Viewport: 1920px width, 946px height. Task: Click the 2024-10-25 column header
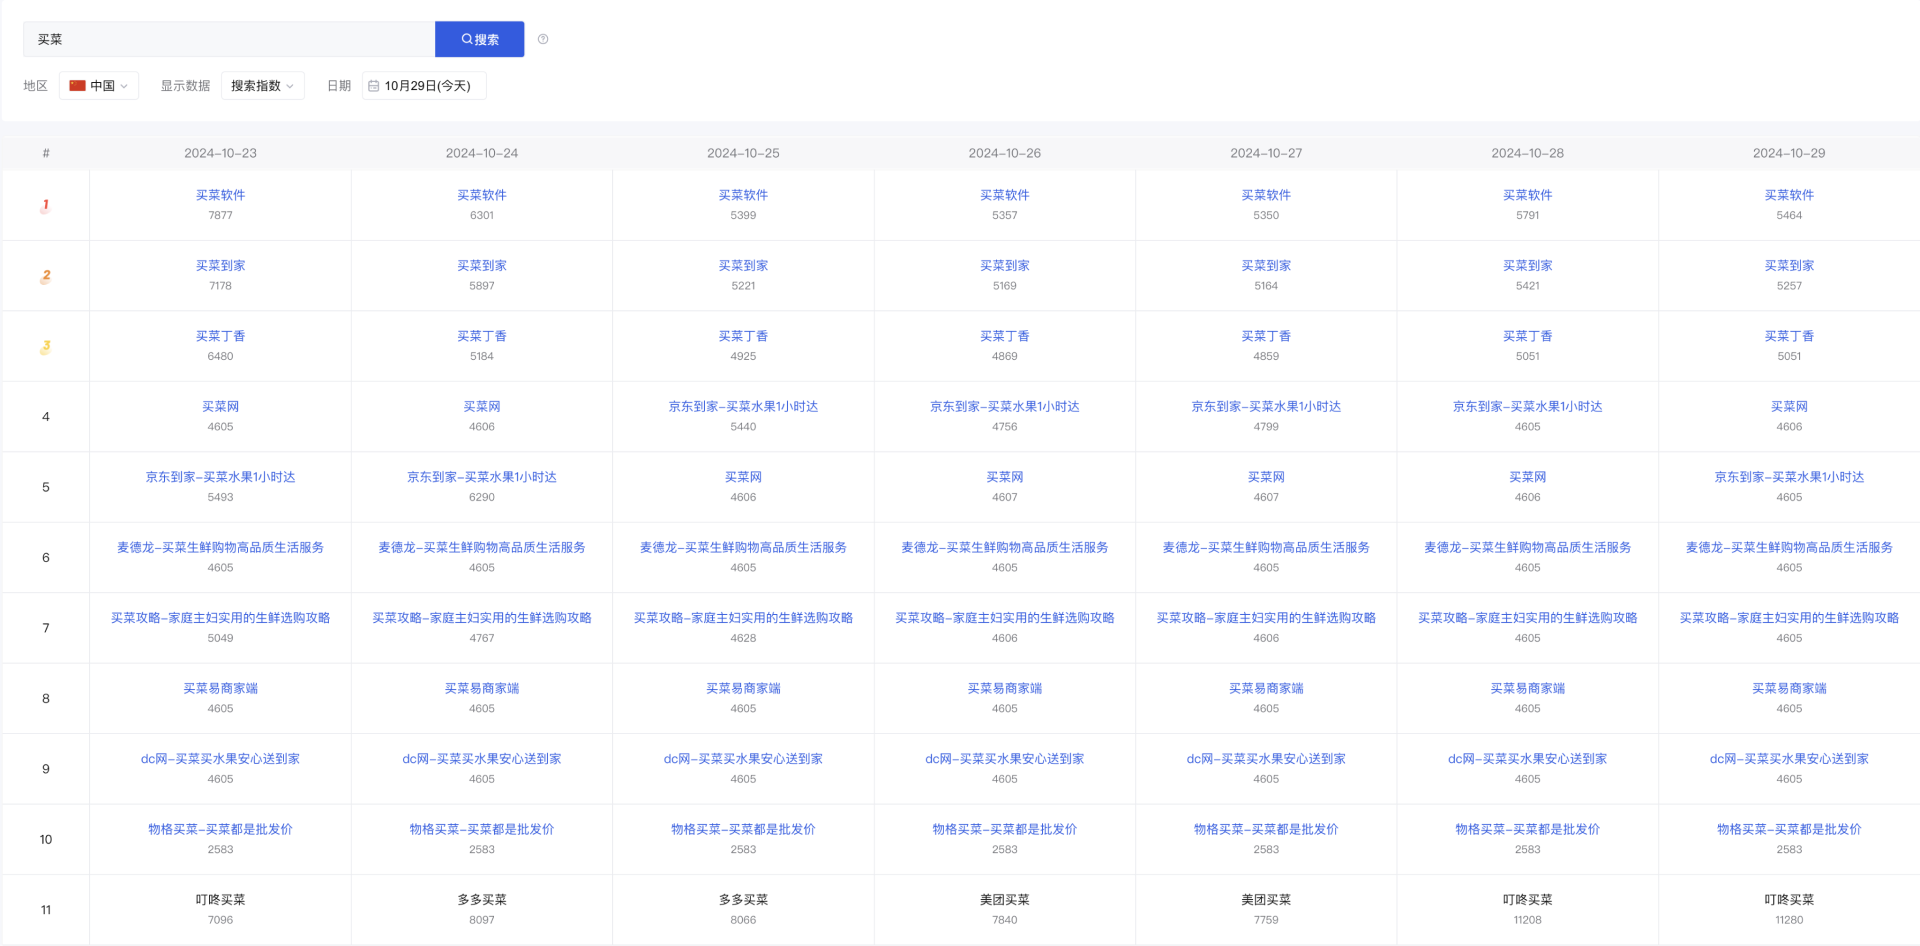pyautogui.click(x=743, y=153)
